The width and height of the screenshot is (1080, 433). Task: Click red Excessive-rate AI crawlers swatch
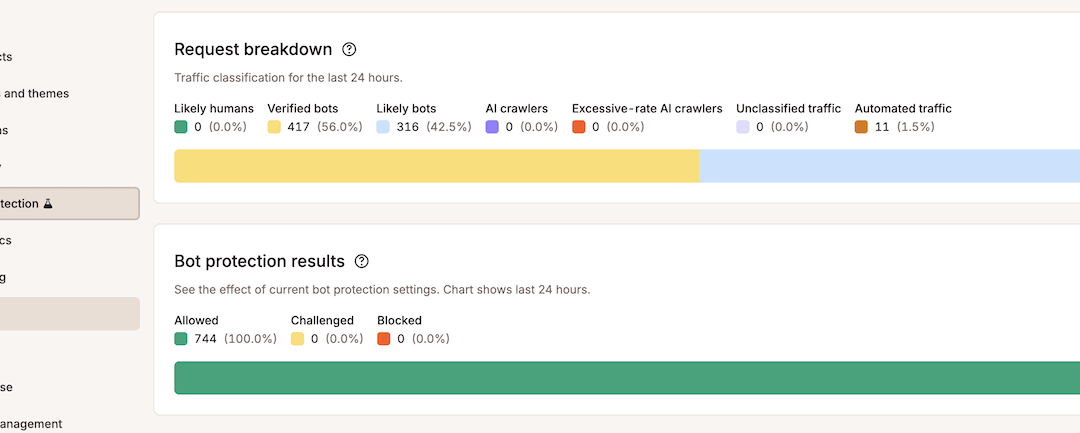[x=579, y=127]
